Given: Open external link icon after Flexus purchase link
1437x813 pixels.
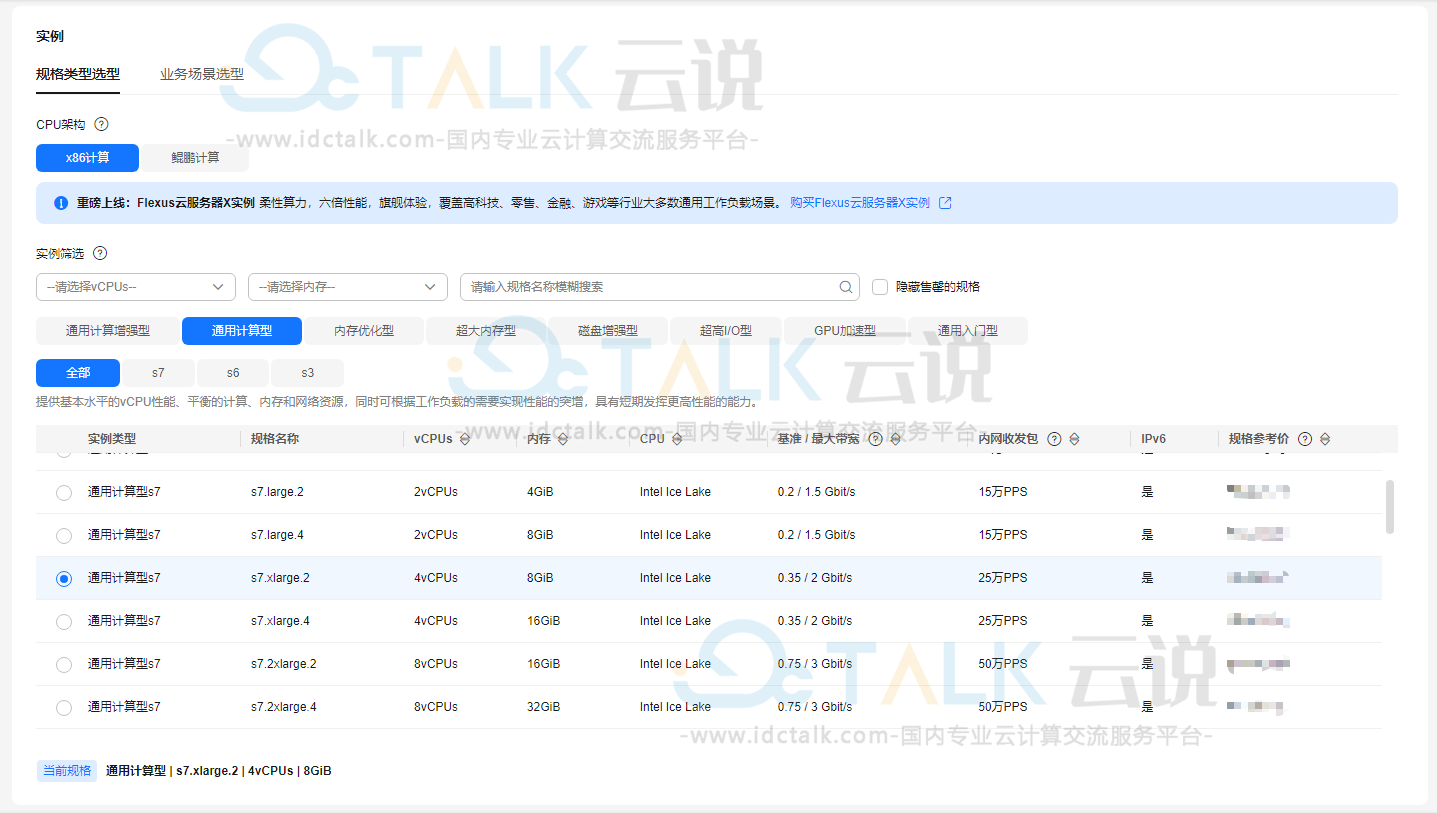Looking at the screenshot, I should pyautogui.click(x=945, y=203).
